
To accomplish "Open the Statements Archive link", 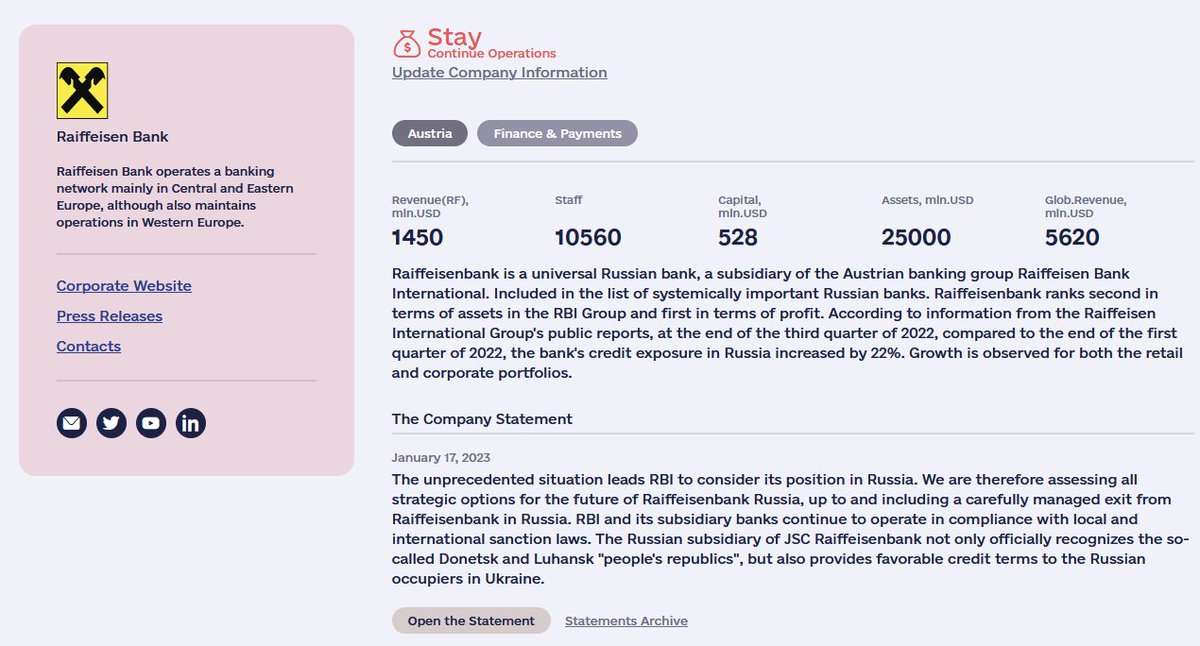I will 626,621.
